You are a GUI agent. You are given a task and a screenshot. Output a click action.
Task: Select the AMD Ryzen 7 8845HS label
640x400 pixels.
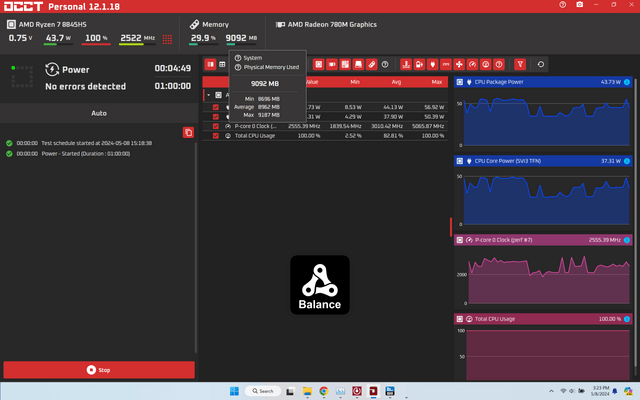tap(53, 24)
